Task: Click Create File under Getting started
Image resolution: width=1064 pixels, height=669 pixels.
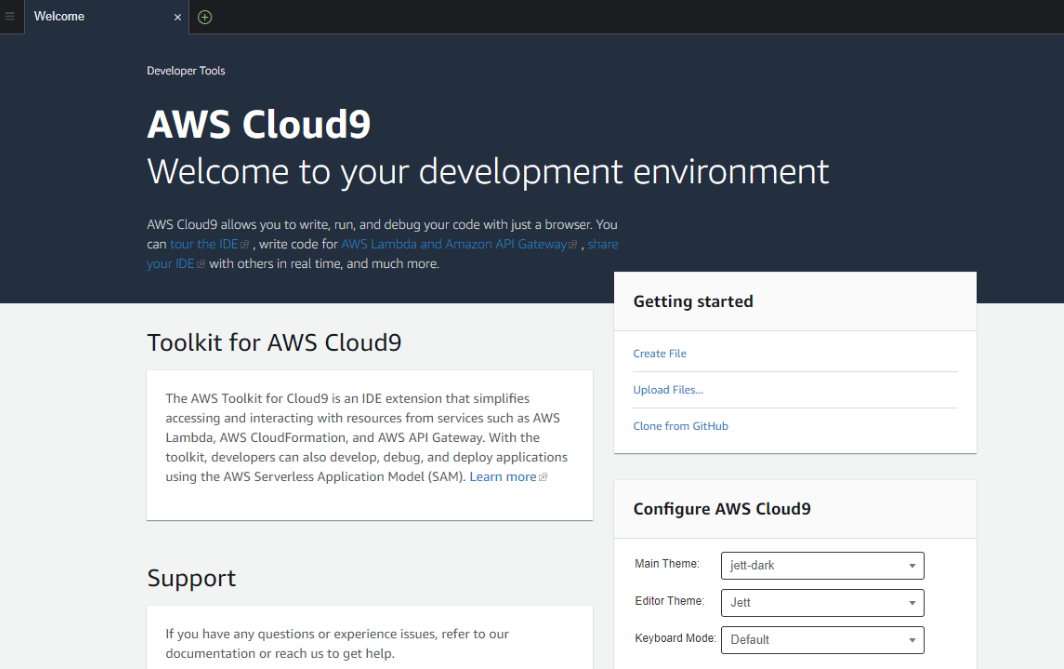Action: (x=660, y=354)
